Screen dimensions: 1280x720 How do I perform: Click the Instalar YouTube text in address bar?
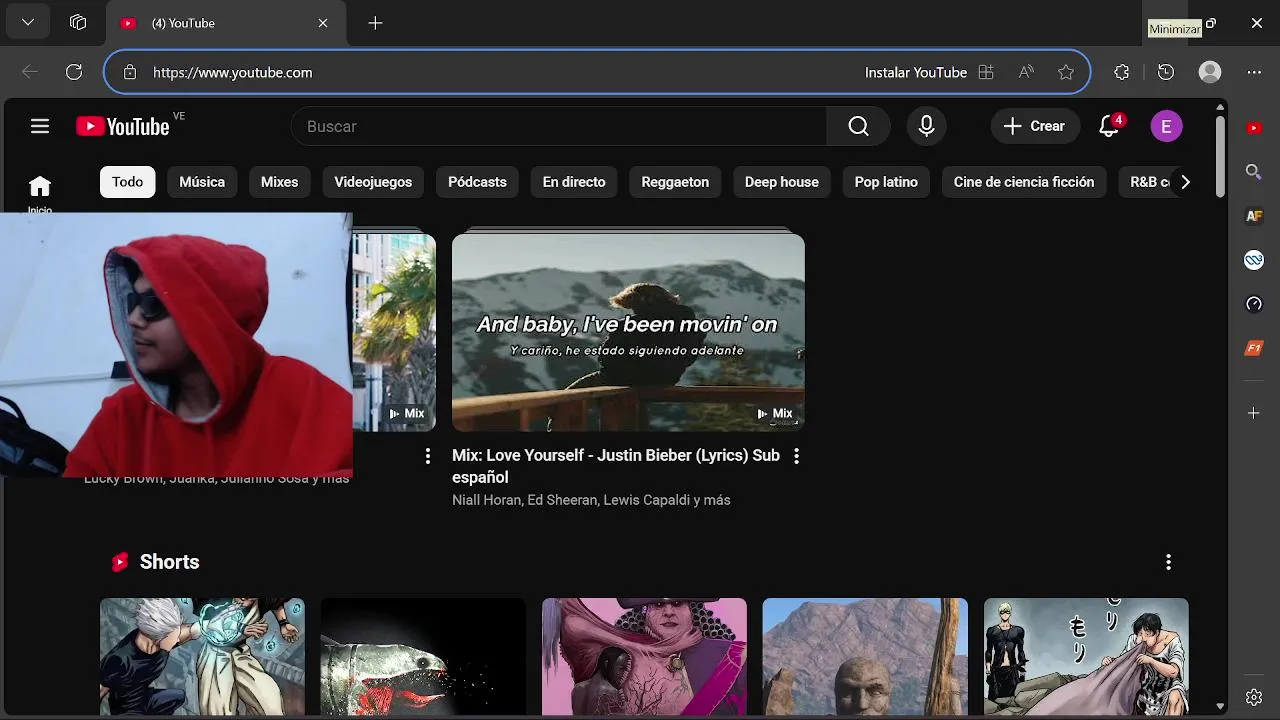click(916, 72)
